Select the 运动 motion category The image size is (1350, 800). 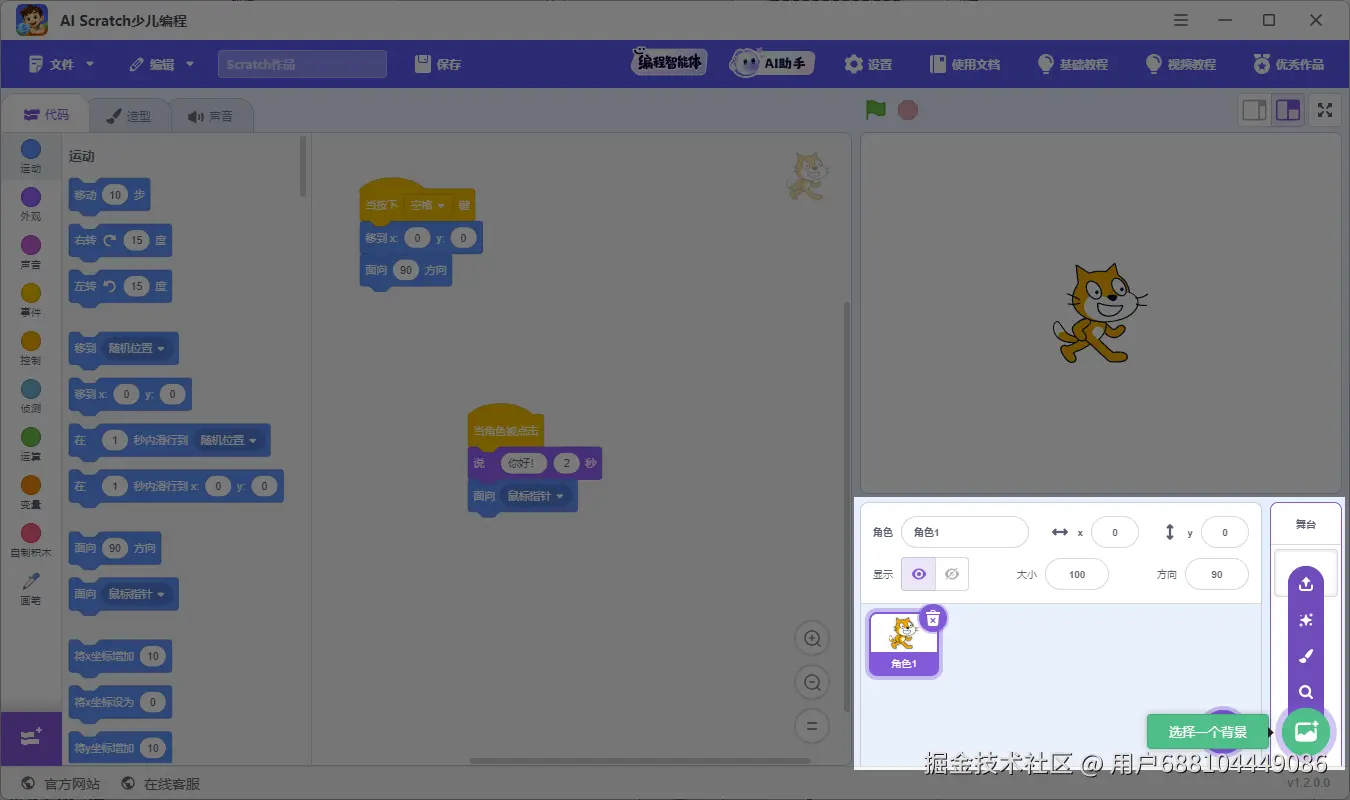pyautogui.click(x=31, y=156)
